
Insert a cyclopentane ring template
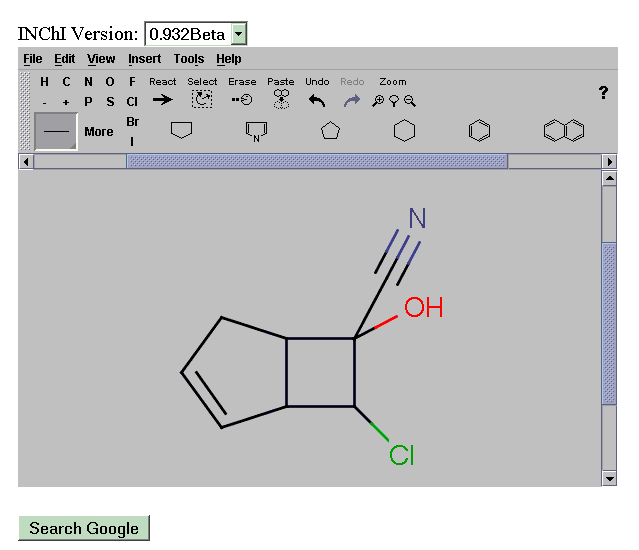330,131
